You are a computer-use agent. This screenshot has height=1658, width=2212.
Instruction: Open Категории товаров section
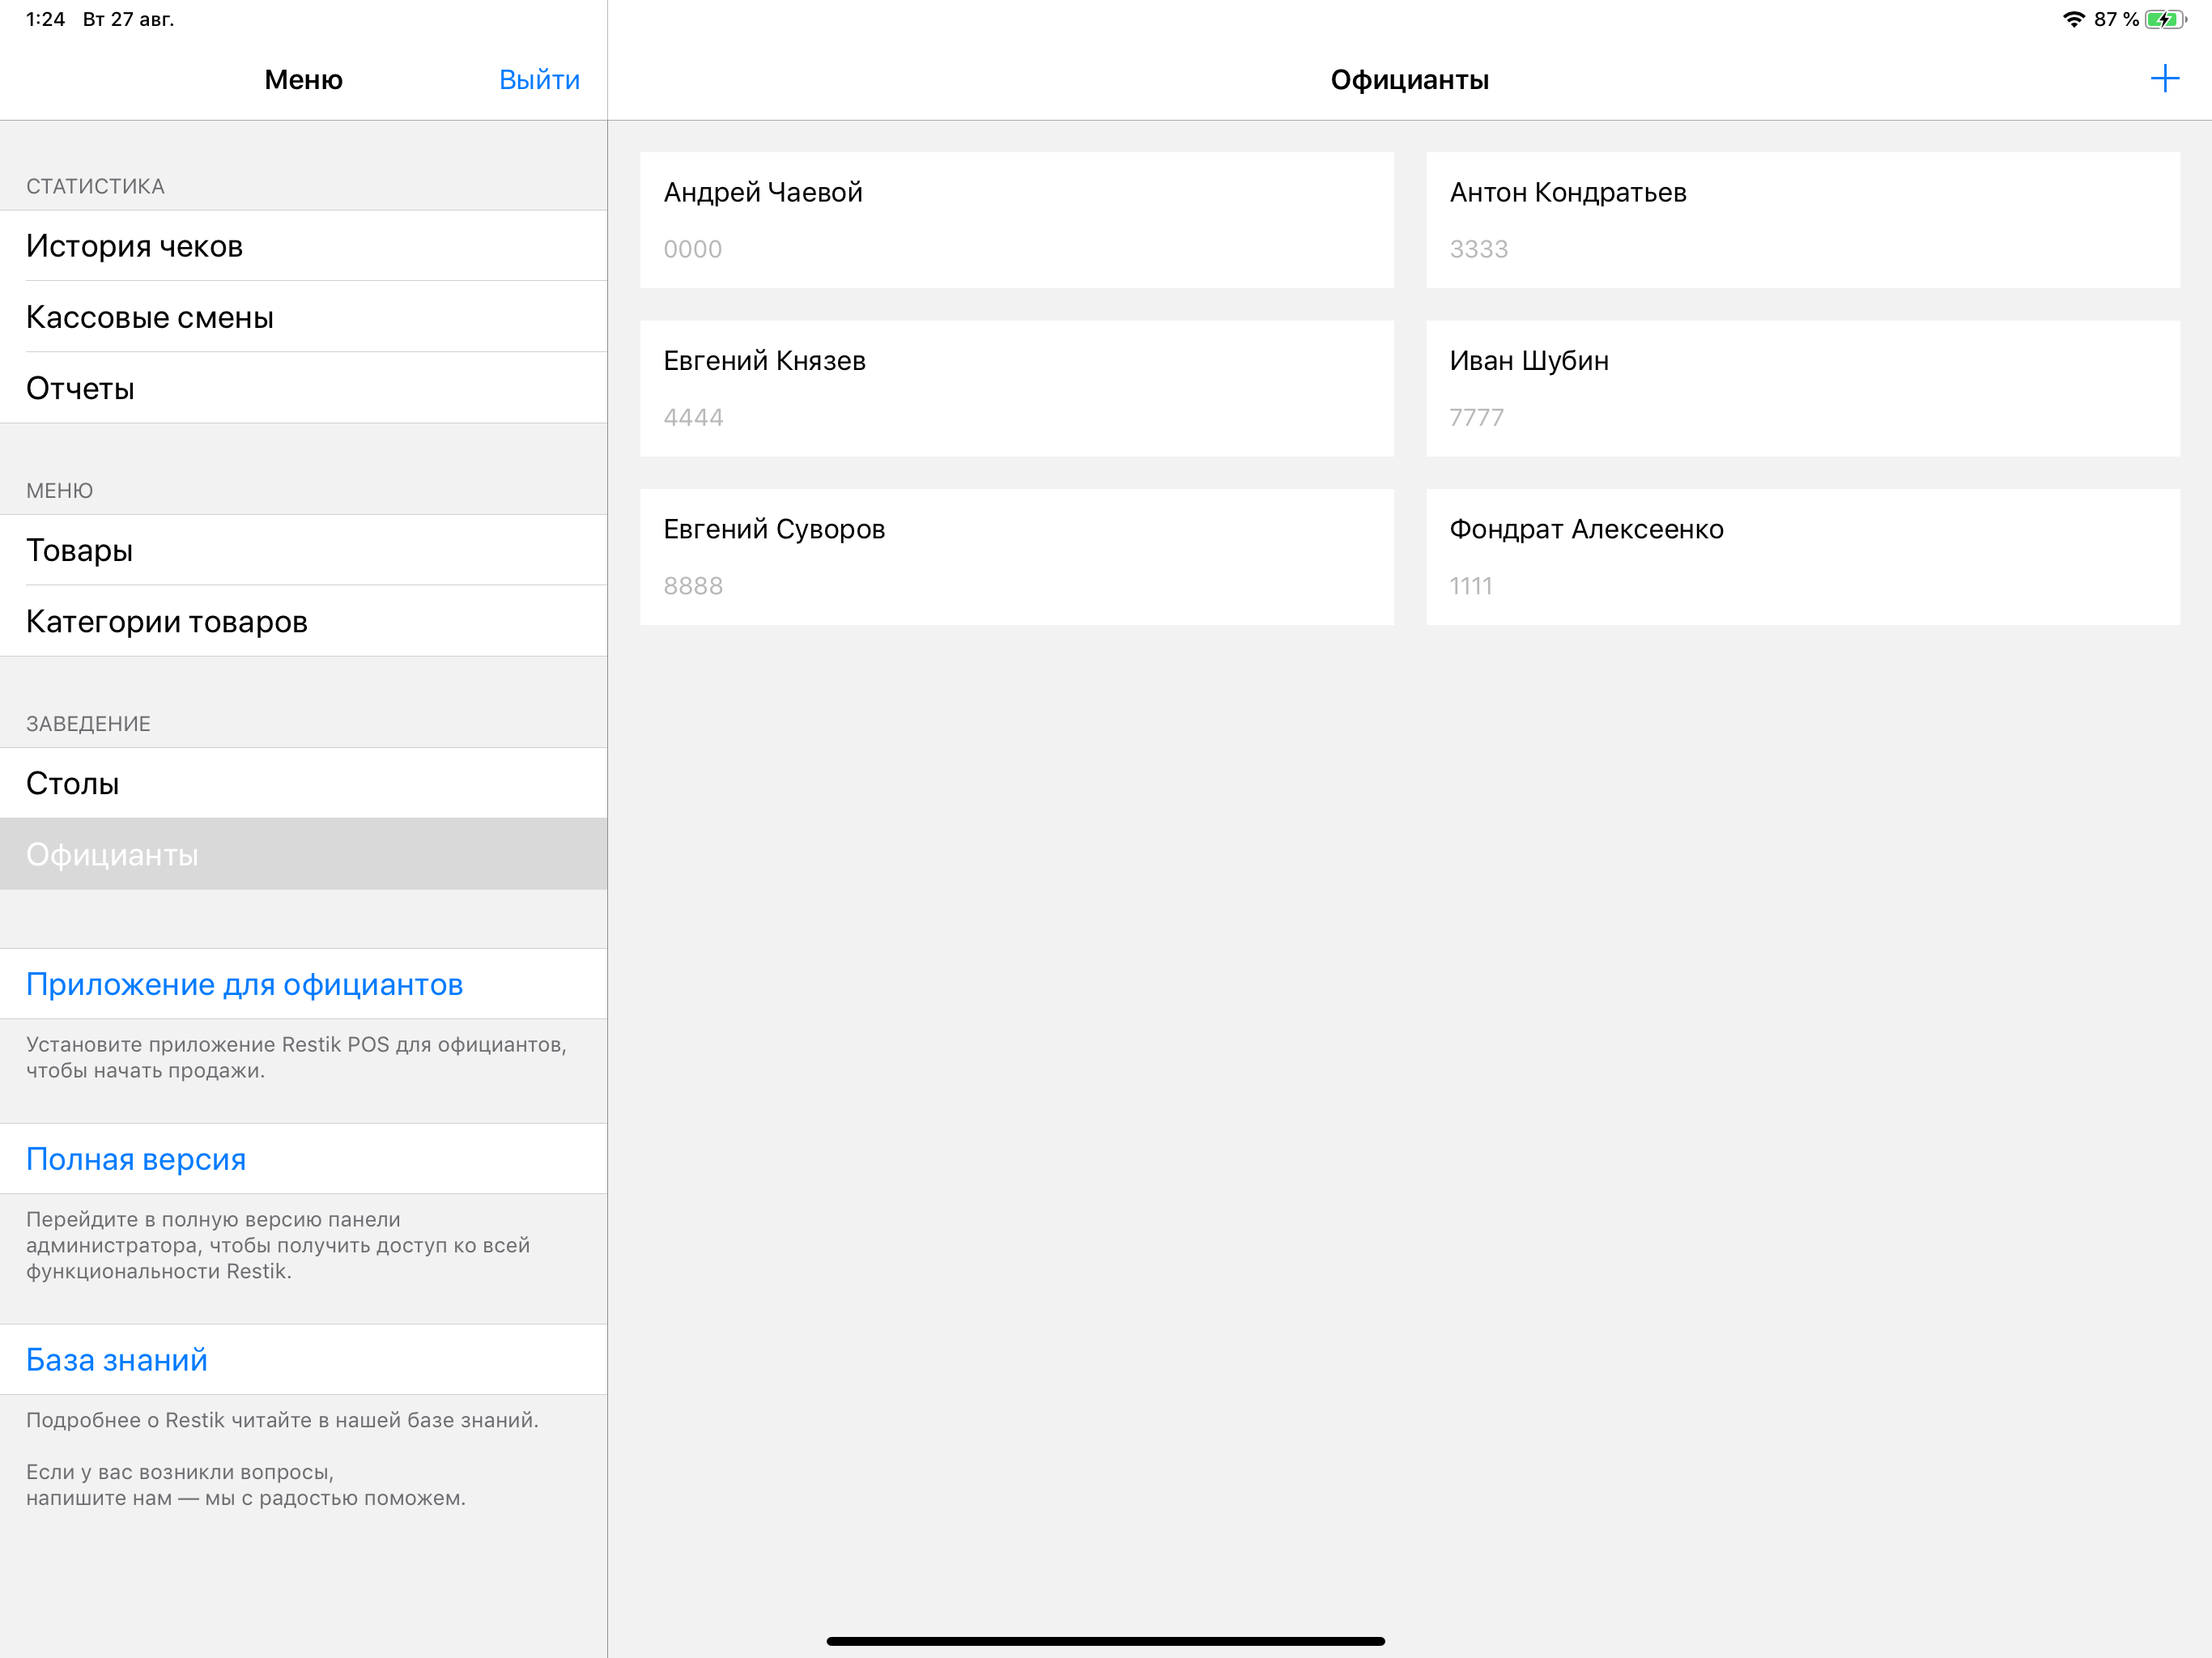pyautogui.click(x=303, y=621)
